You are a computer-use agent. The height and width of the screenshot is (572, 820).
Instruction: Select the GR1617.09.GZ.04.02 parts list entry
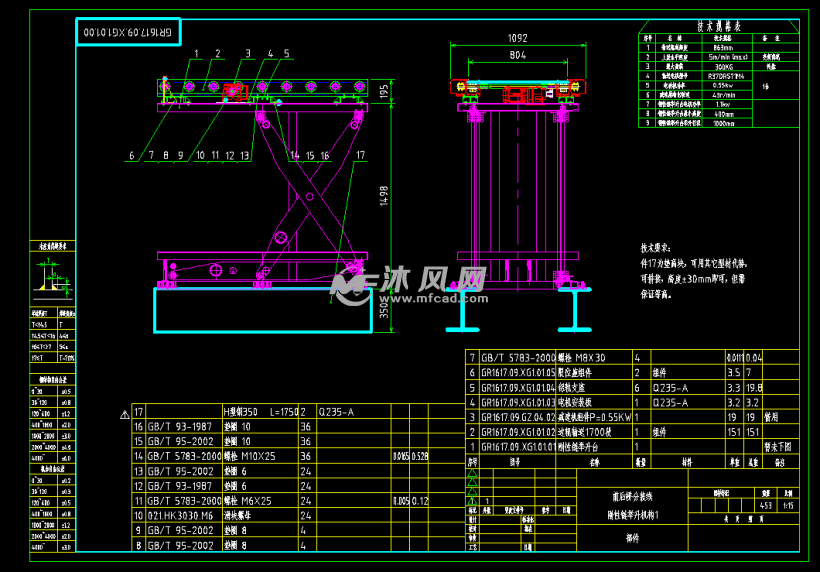pos(517,417)
